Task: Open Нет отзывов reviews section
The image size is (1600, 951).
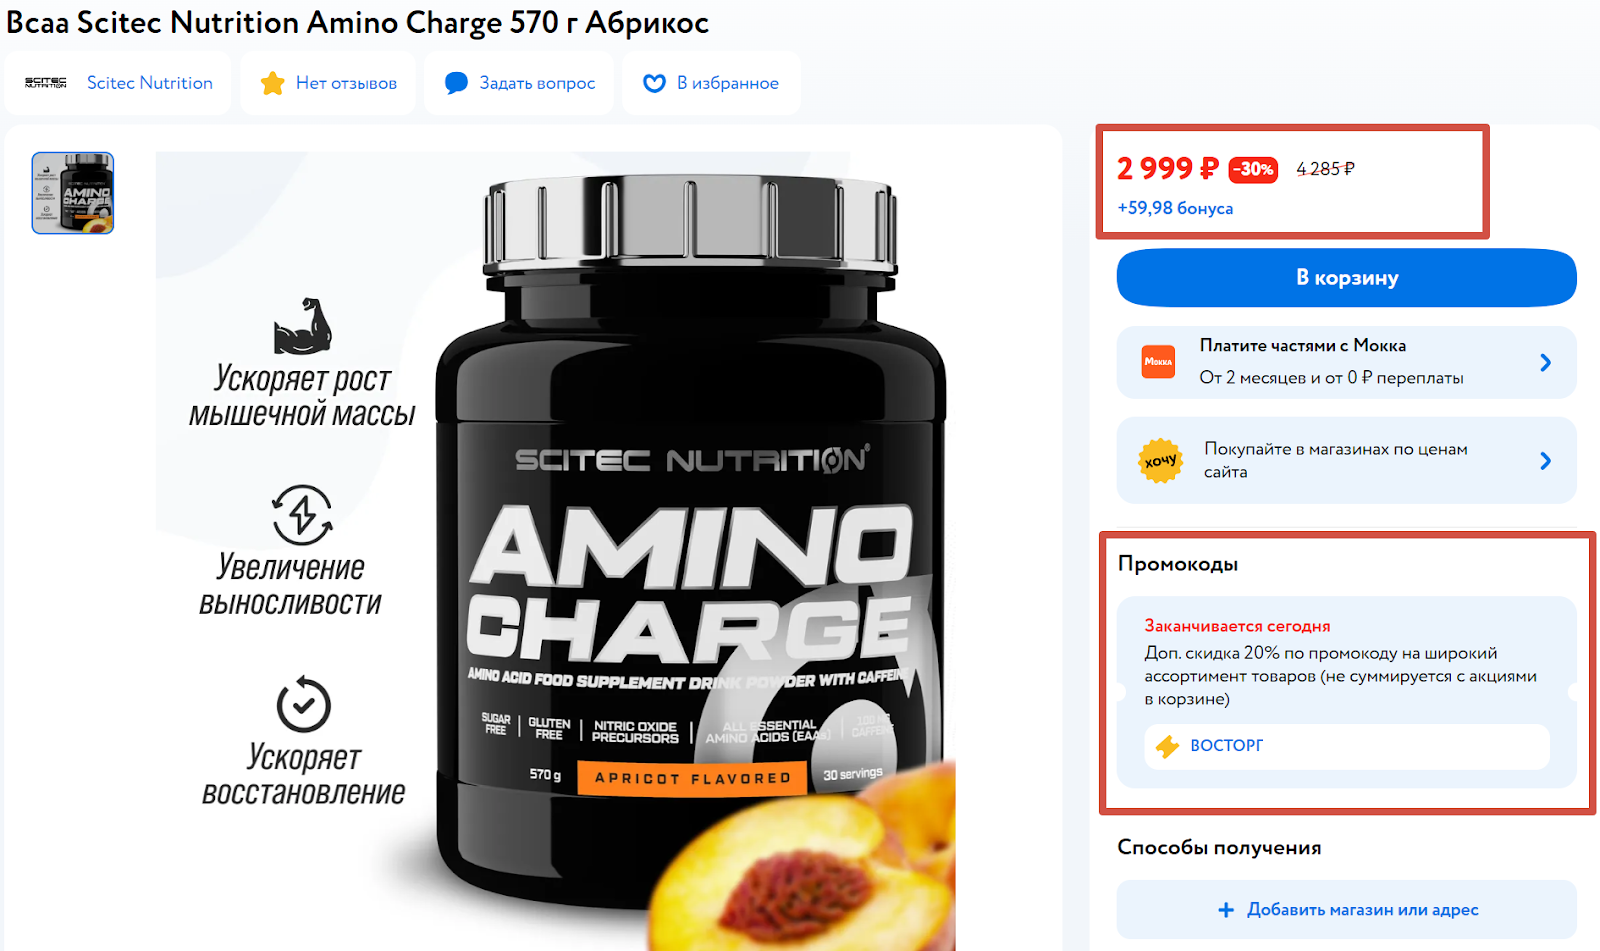Action: coord(346,83)
